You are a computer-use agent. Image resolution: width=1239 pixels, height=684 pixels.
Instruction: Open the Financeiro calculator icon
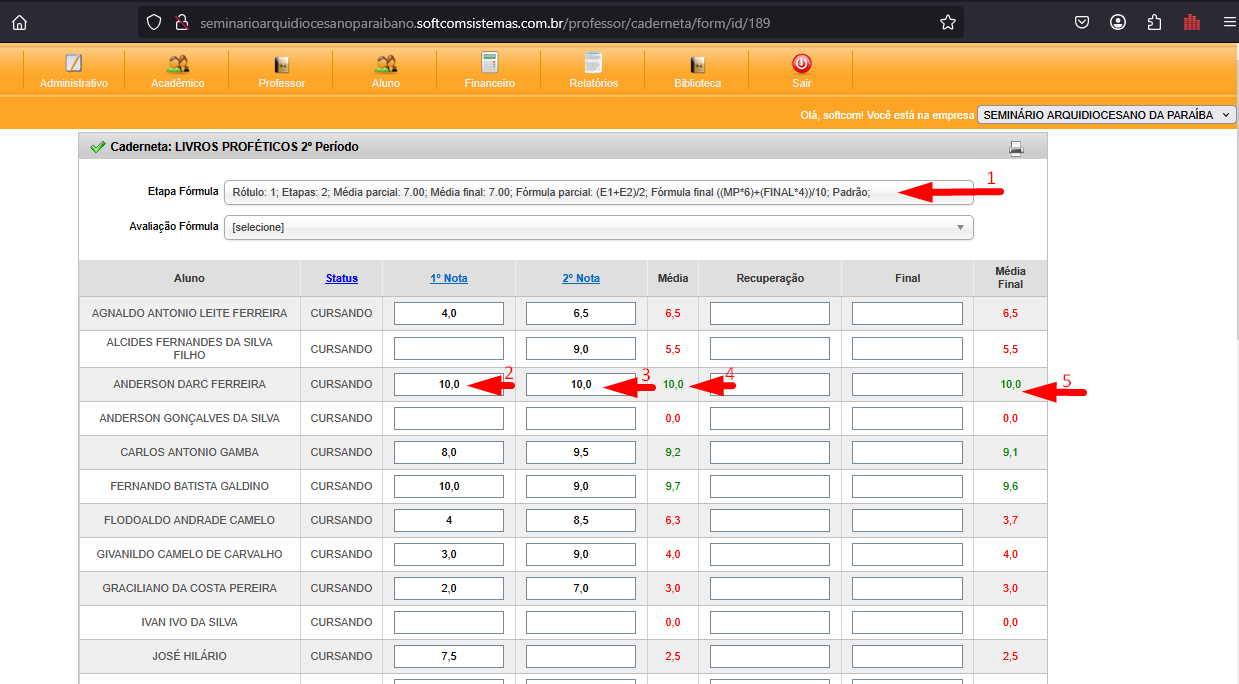click(x=489, y=64)
